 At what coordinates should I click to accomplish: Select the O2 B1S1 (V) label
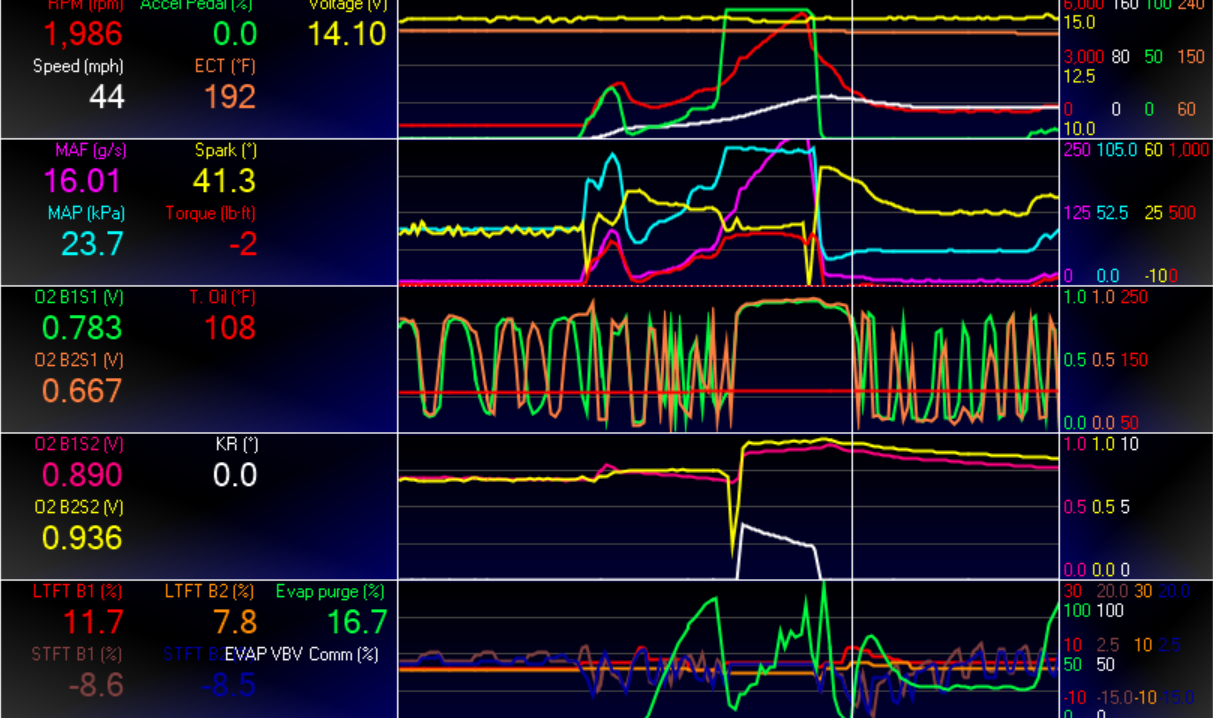pos(79,297)
